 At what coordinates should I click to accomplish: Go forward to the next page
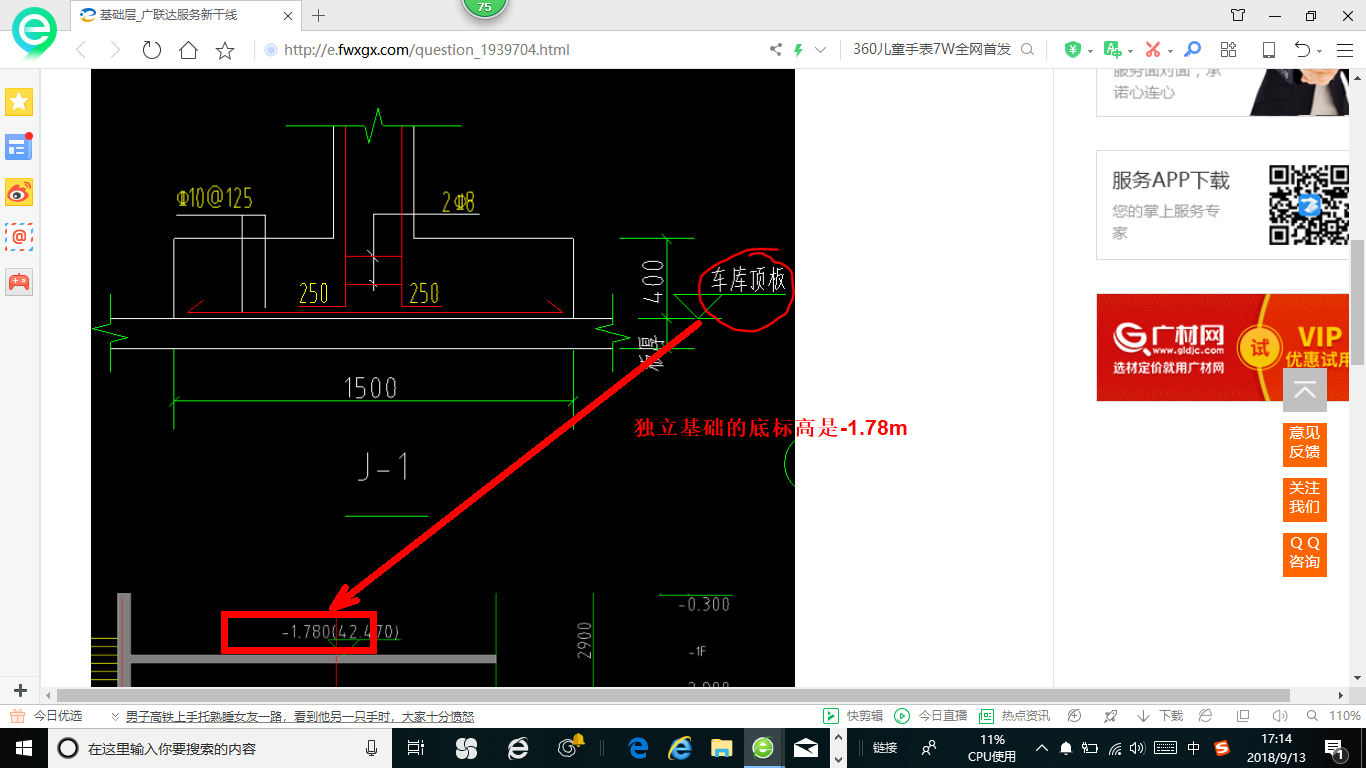coord(115,50)
